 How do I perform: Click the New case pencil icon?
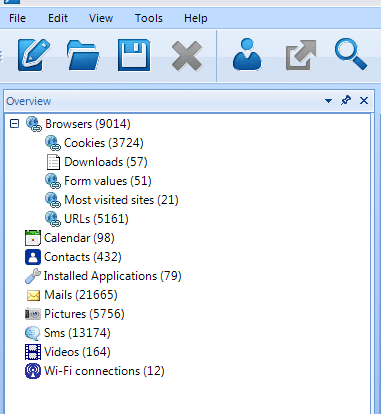[34, 55]
